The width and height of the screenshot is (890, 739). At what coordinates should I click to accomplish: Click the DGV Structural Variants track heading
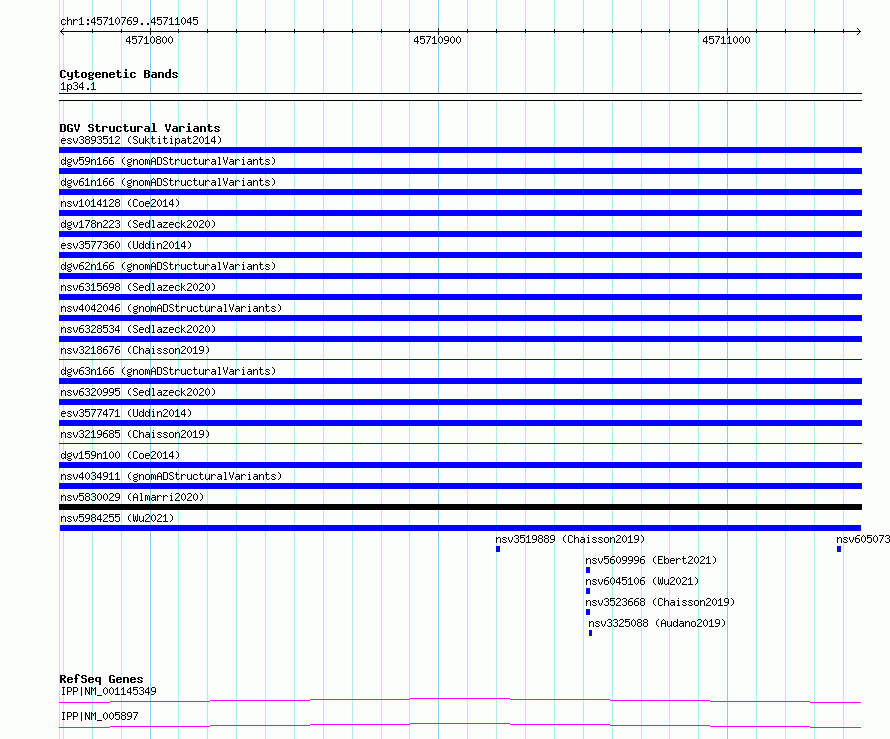tap(140, 128)
